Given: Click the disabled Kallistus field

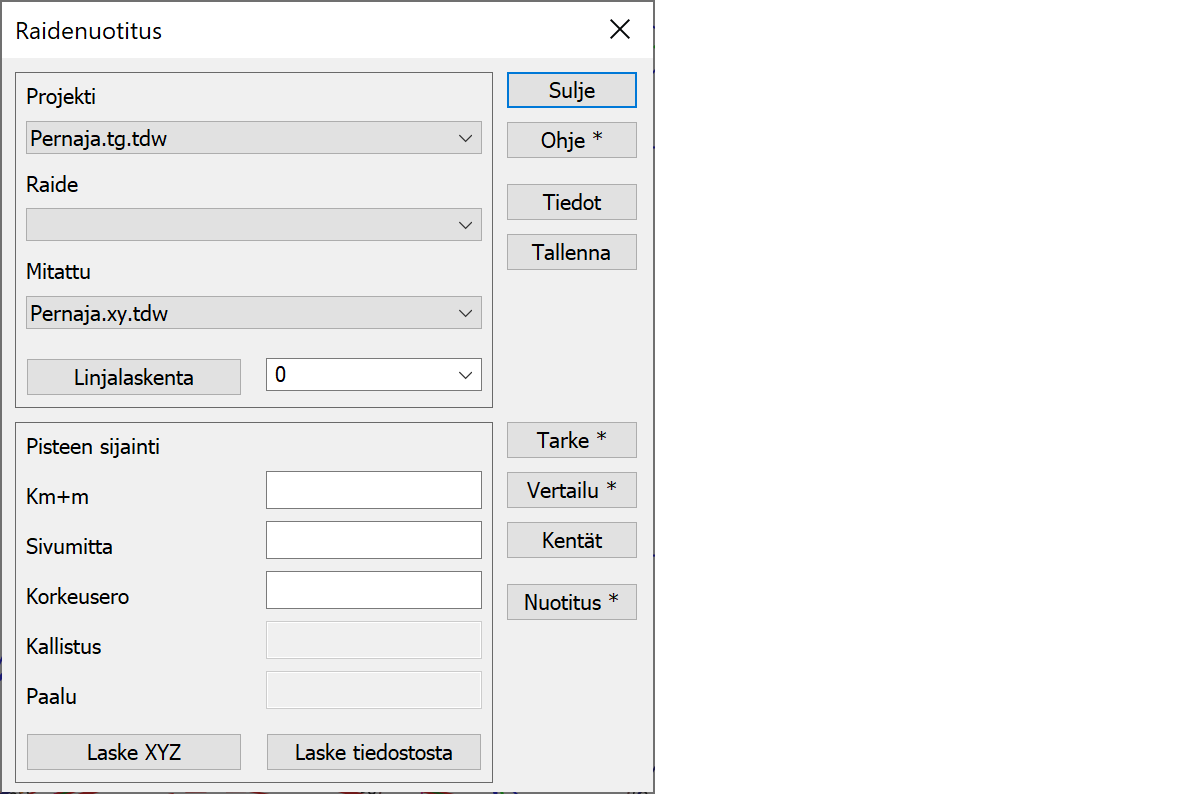Looking at the screenshot, I should 373,640.
